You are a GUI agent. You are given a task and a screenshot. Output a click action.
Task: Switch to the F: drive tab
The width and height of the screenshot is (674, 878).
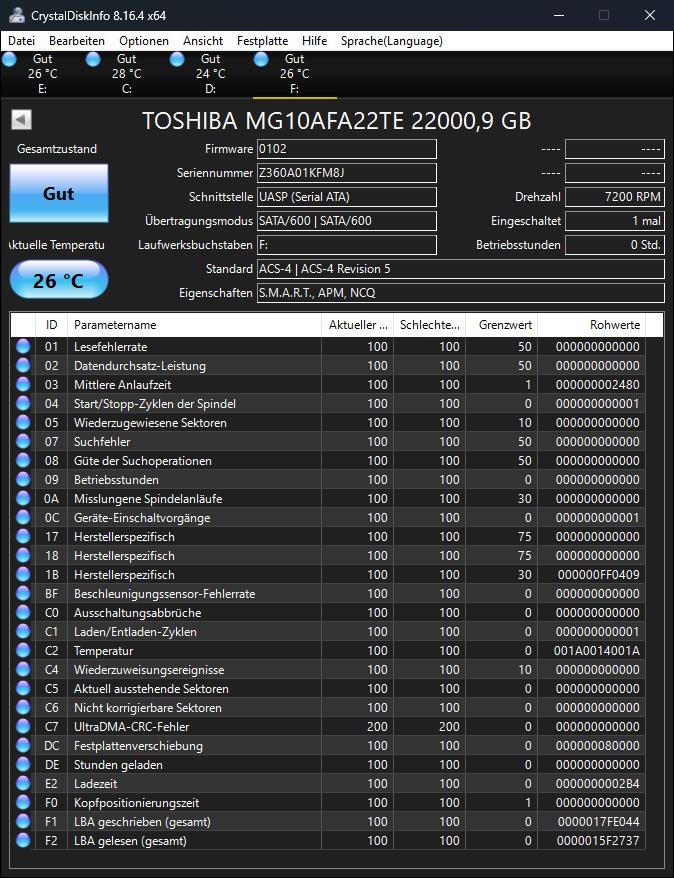[294, 74]
